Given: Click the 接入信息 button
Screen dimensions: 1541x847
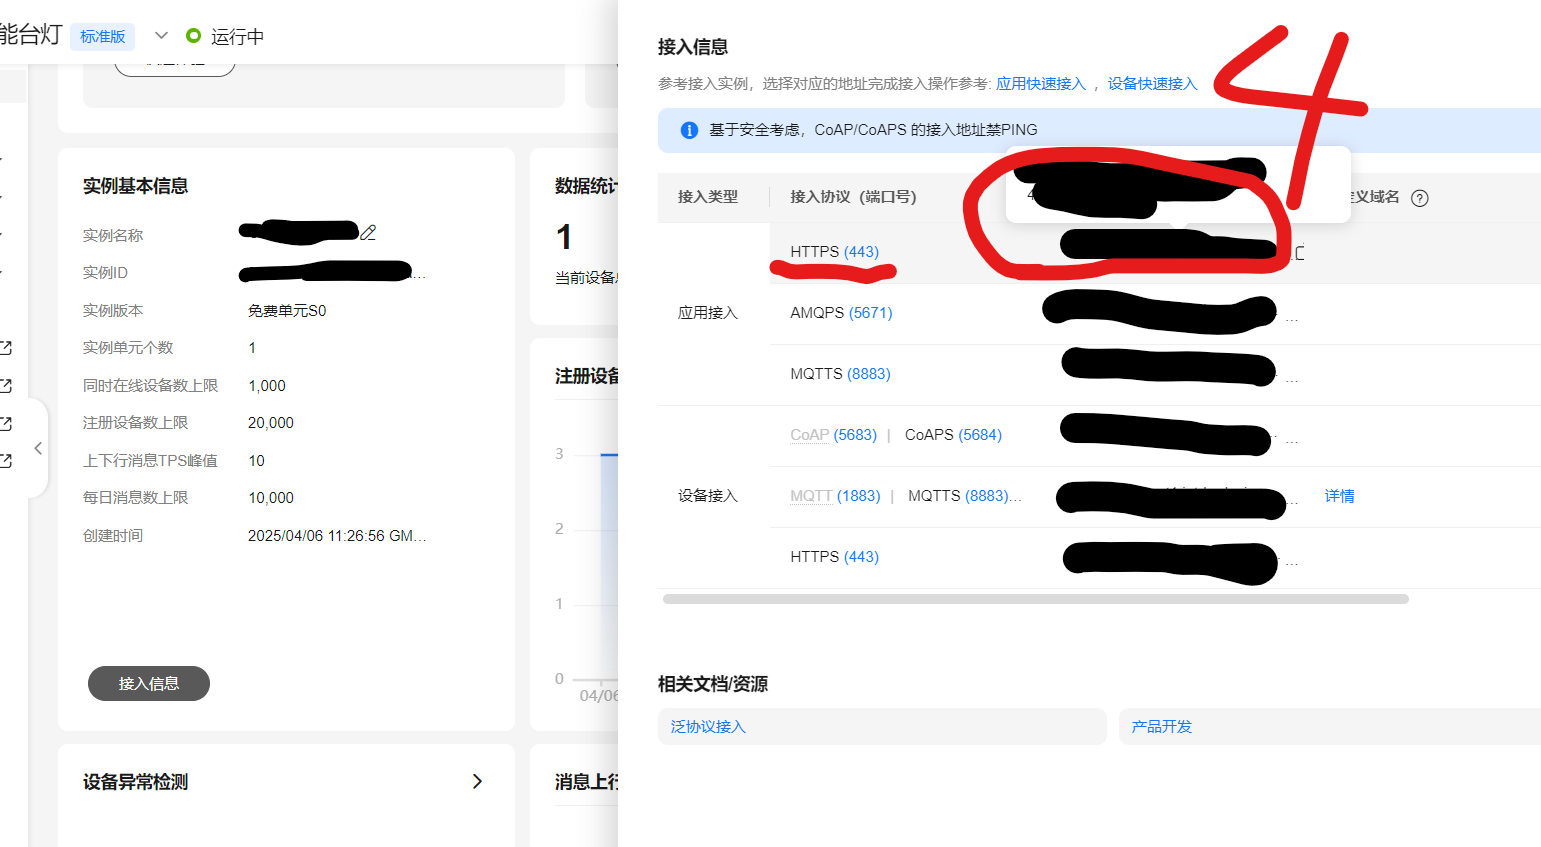Looking at the screenshot, I should tap(148, 683).
